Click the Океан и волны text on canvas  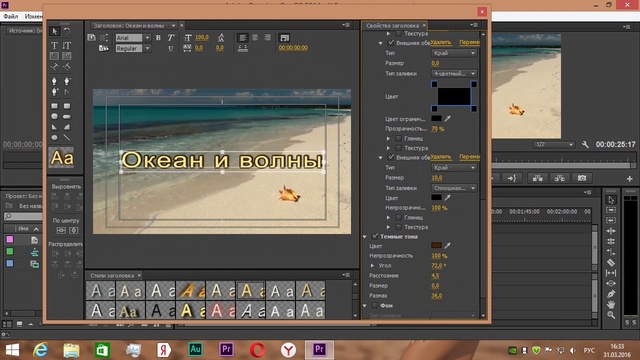[x=222, y=160]
